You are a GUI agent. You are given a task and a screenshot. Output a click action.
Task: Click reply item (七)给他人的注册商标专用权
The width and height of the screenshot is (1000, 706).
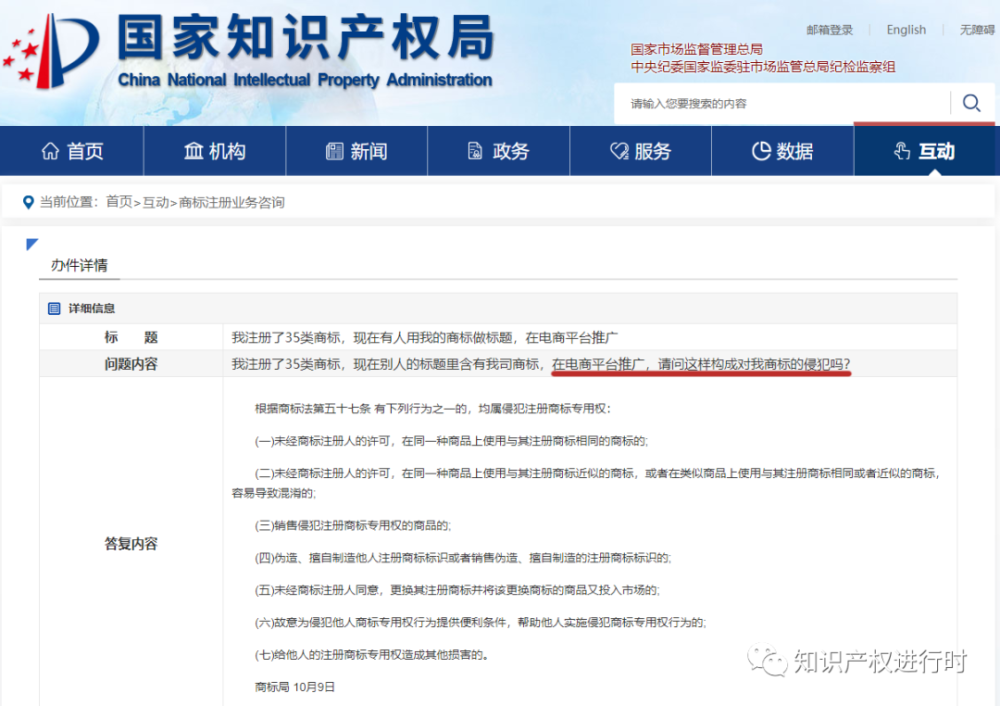point(372,655)
